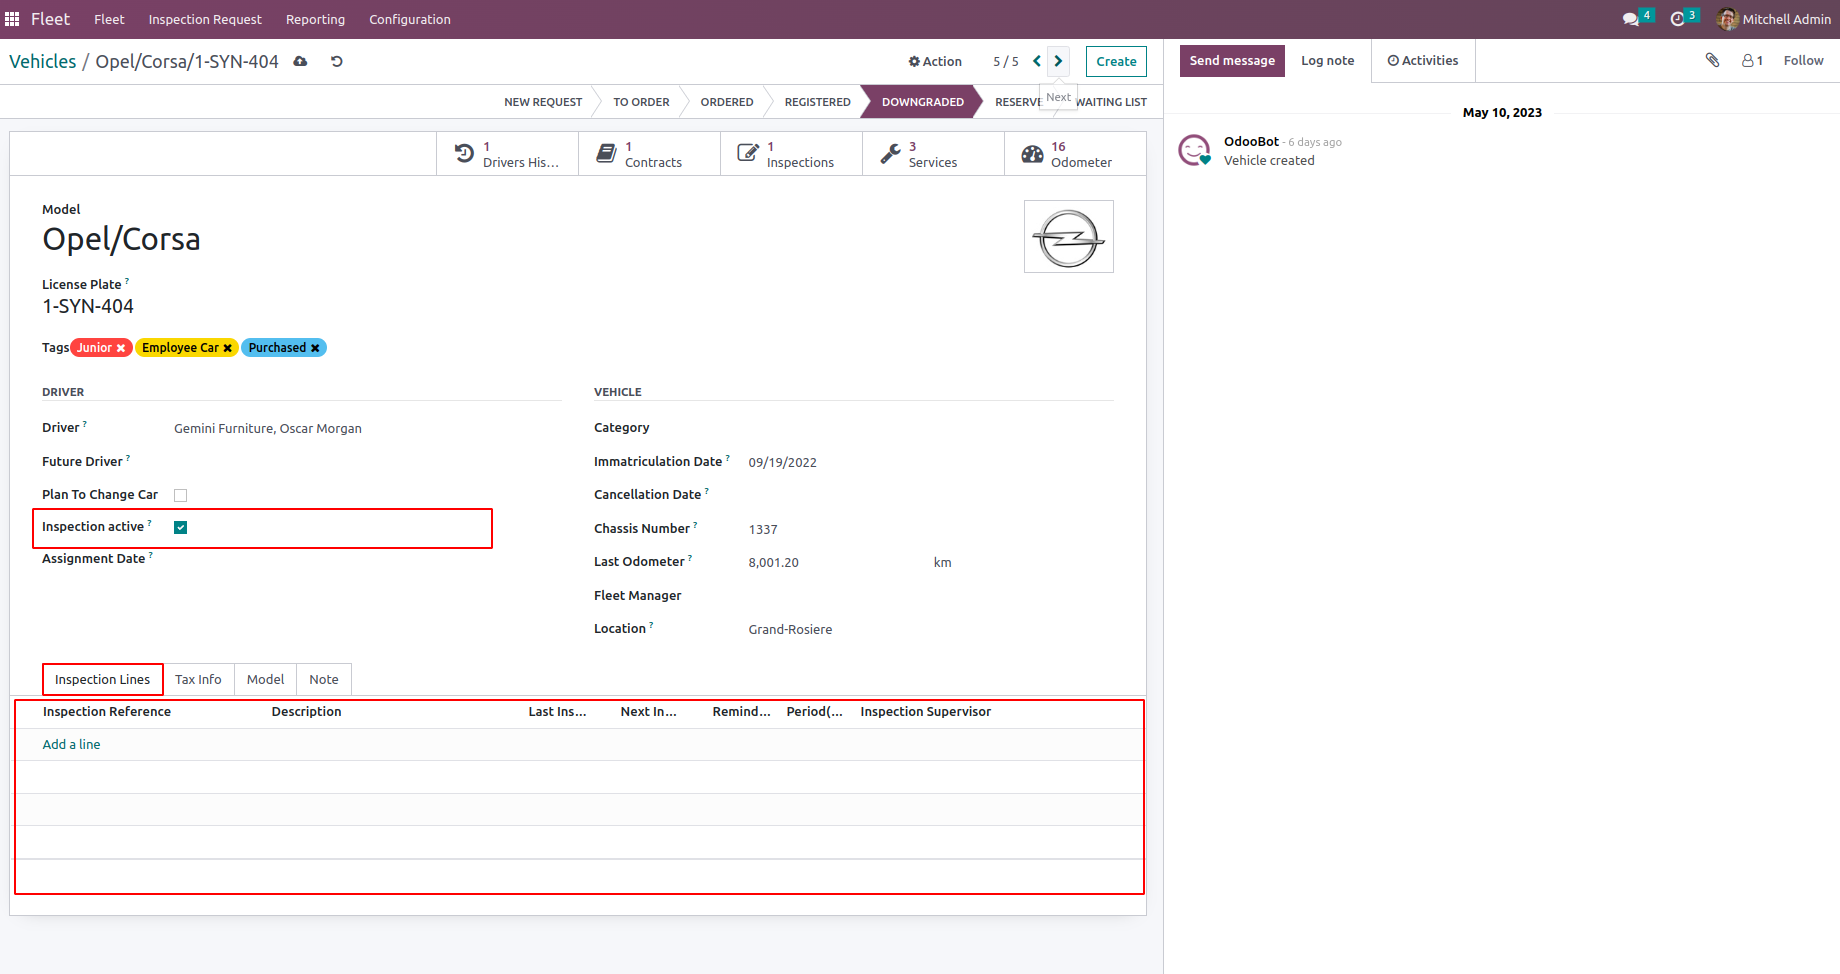Switch to Tax Info tab
This screenshot has width=1840, height=974.
click(198, 679)
